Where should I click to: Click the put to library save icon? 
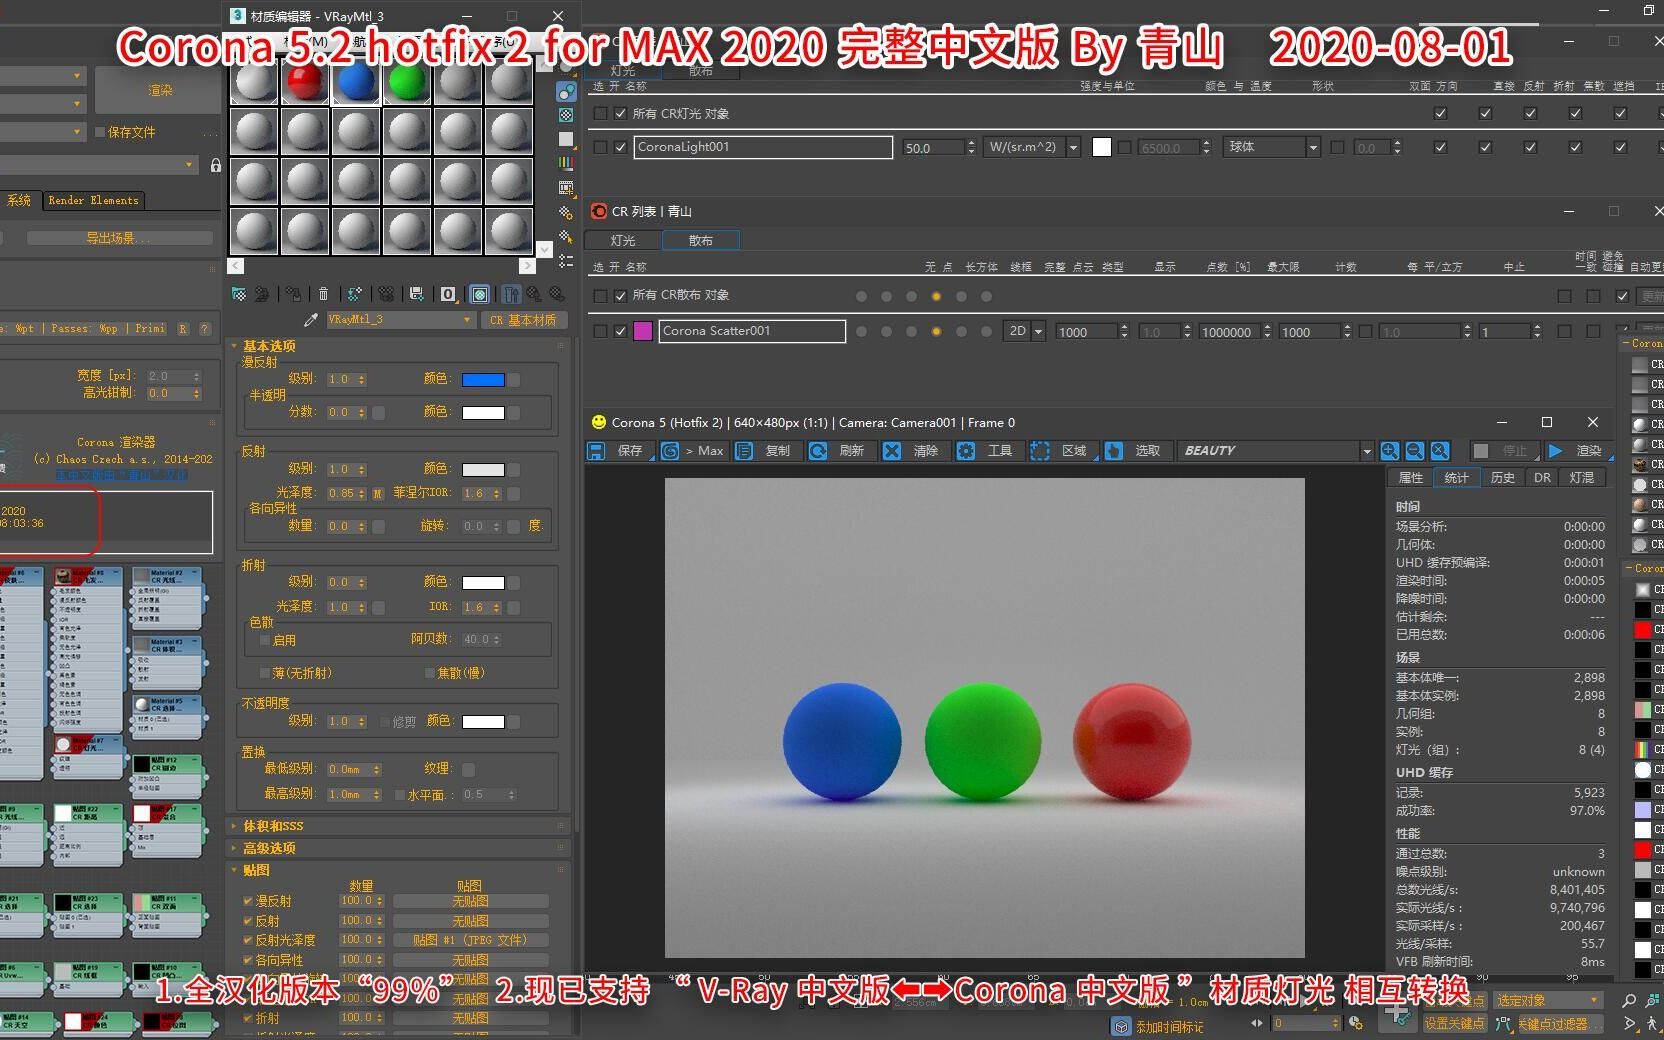416,294
